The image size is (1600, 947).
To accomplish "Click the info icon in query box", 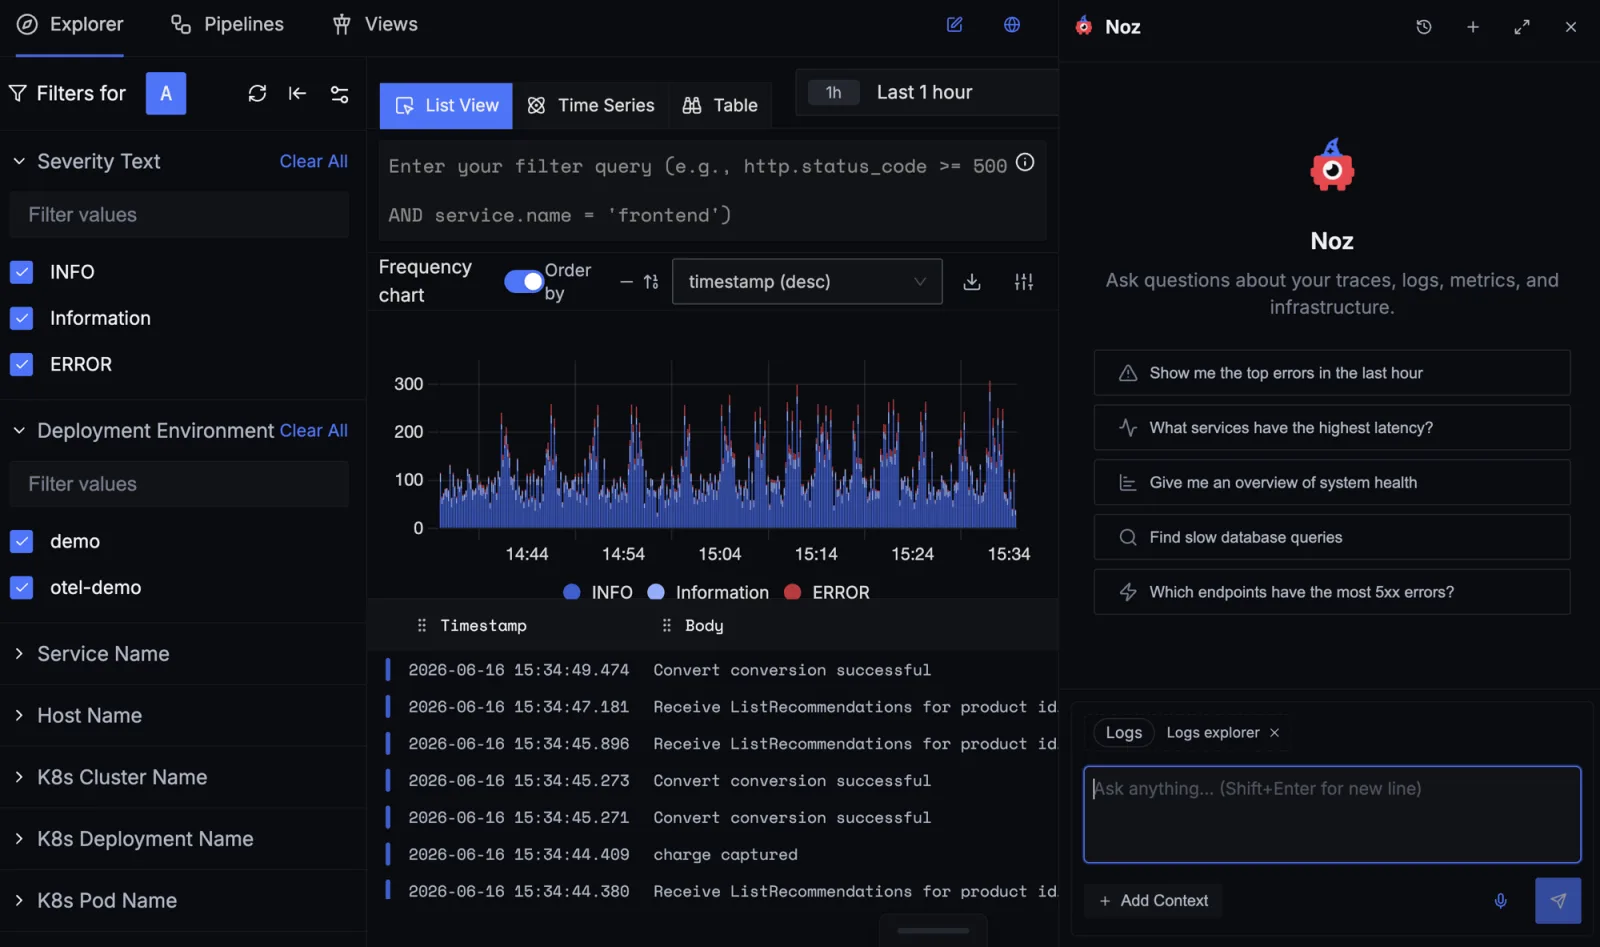I will 1025,162.
